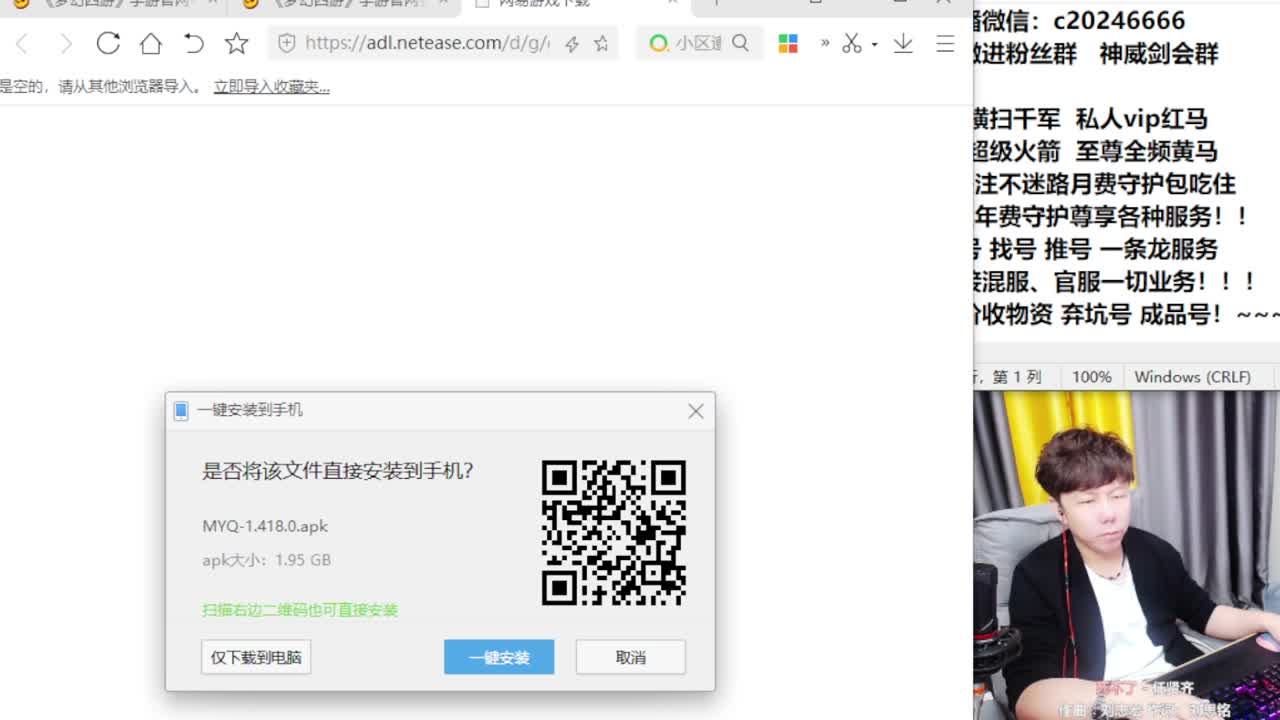The width and height of the screenshot is (1280, 720).
Task: Click the magnifier search icon
Action: 740,43
